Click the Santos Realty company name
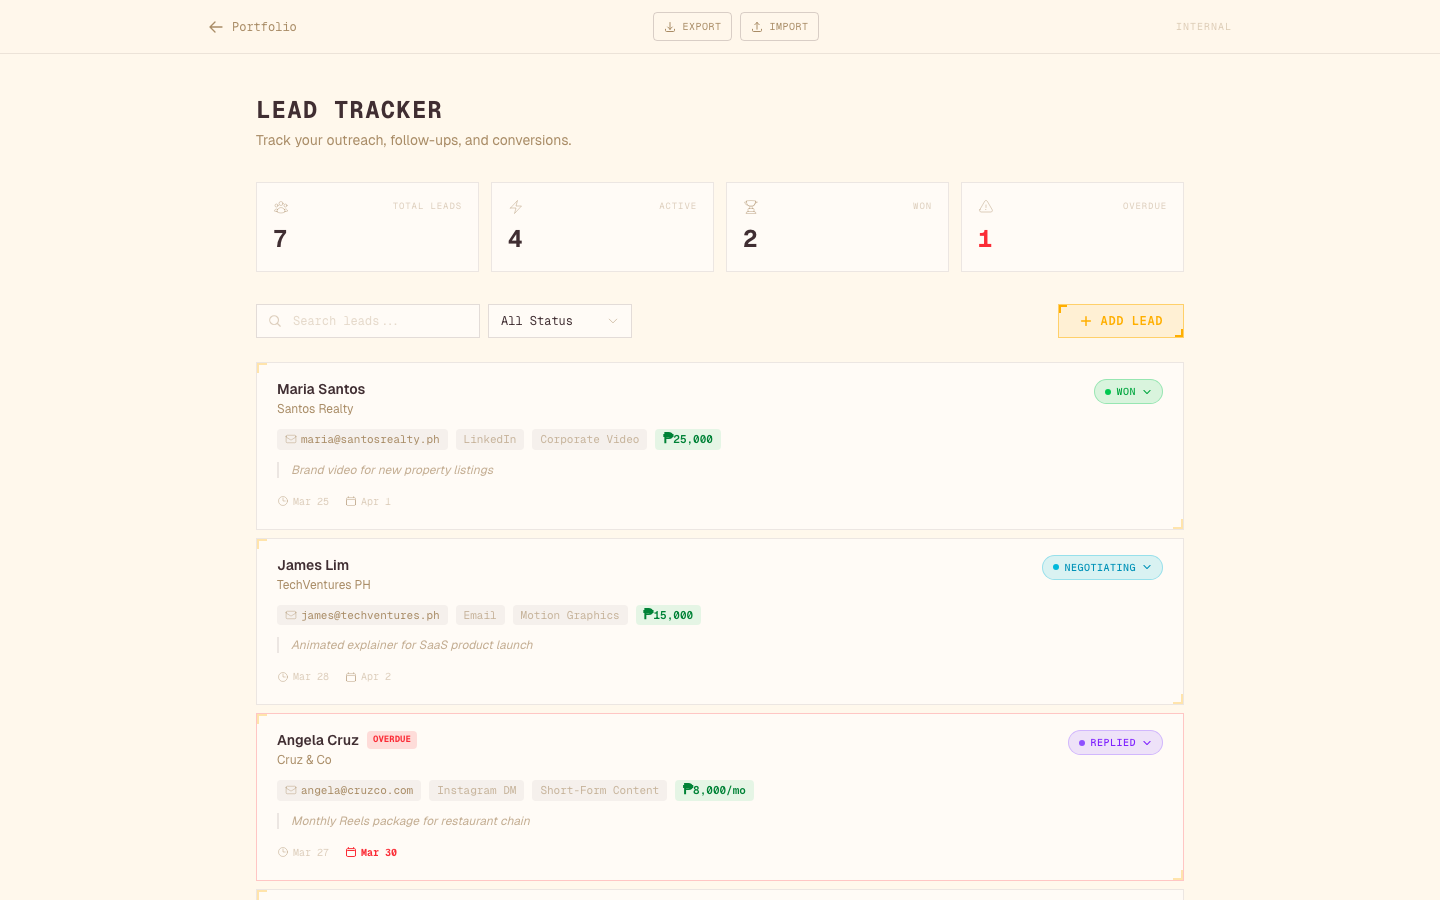The image size is (1440, 900). pyautogui.click(x=315, y=409)
